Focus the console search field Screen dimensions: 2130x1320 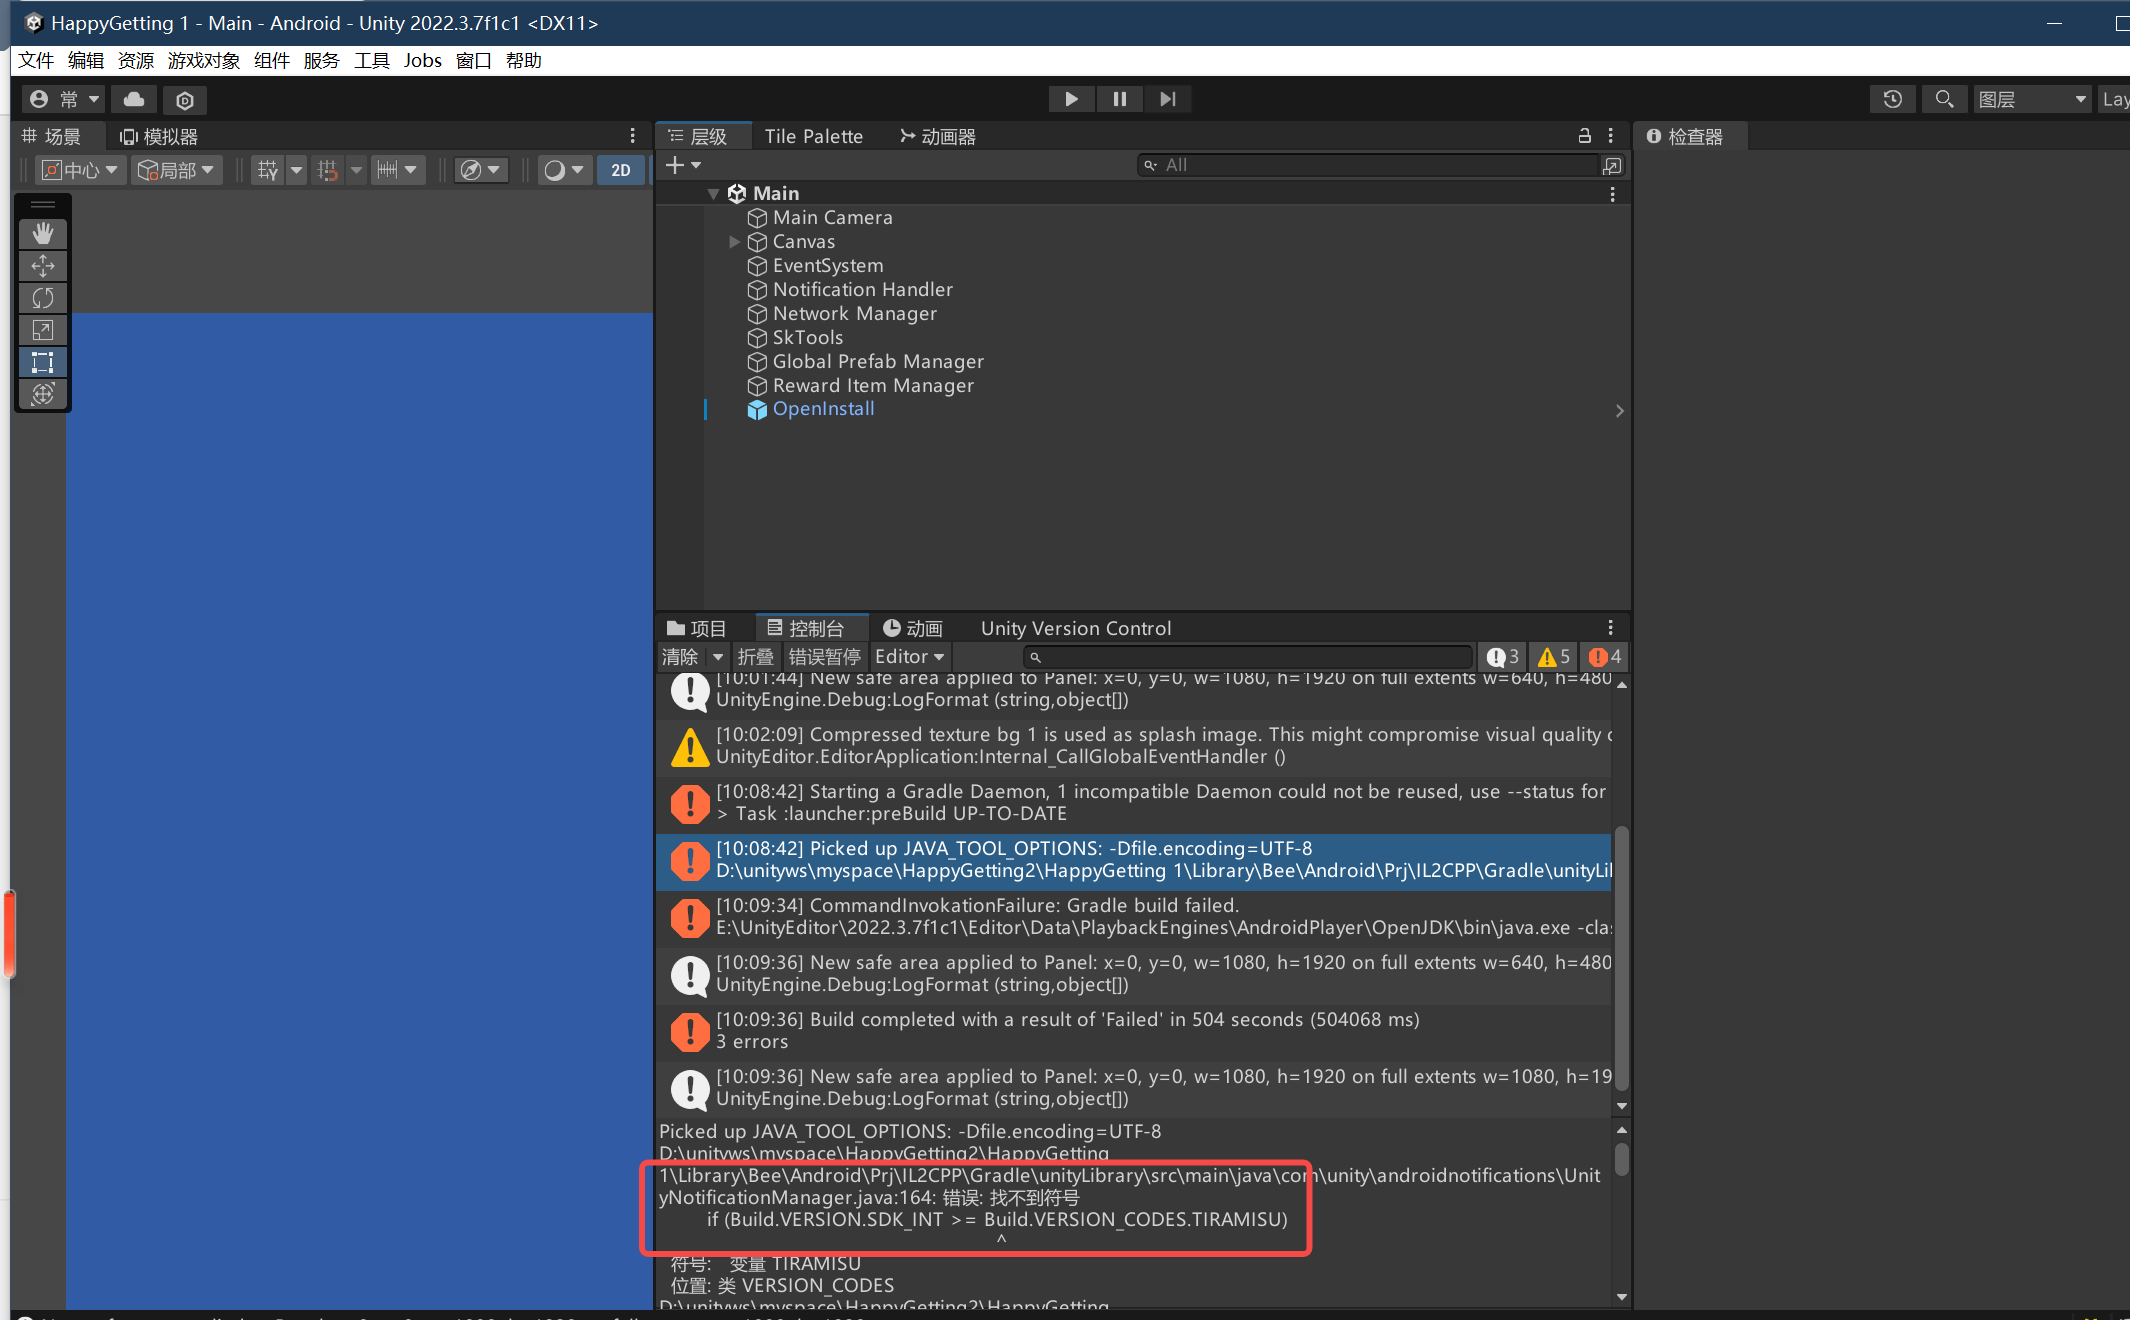(x=1248, y=657)
